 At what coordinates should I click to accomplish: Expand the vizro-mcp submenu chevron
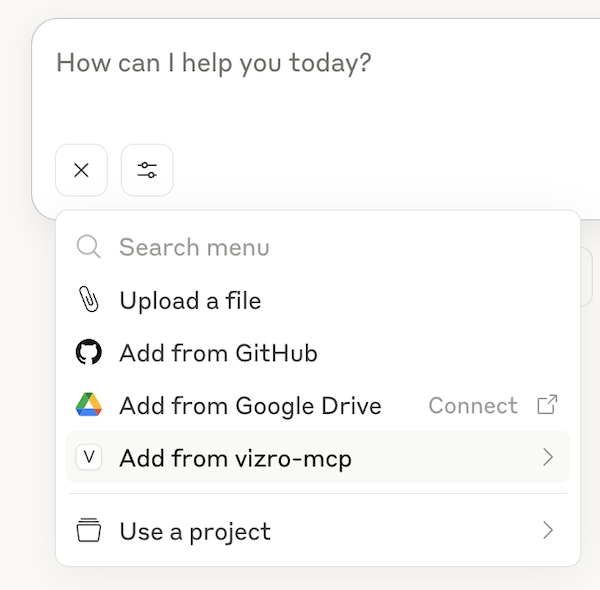[x=547, y=458]
